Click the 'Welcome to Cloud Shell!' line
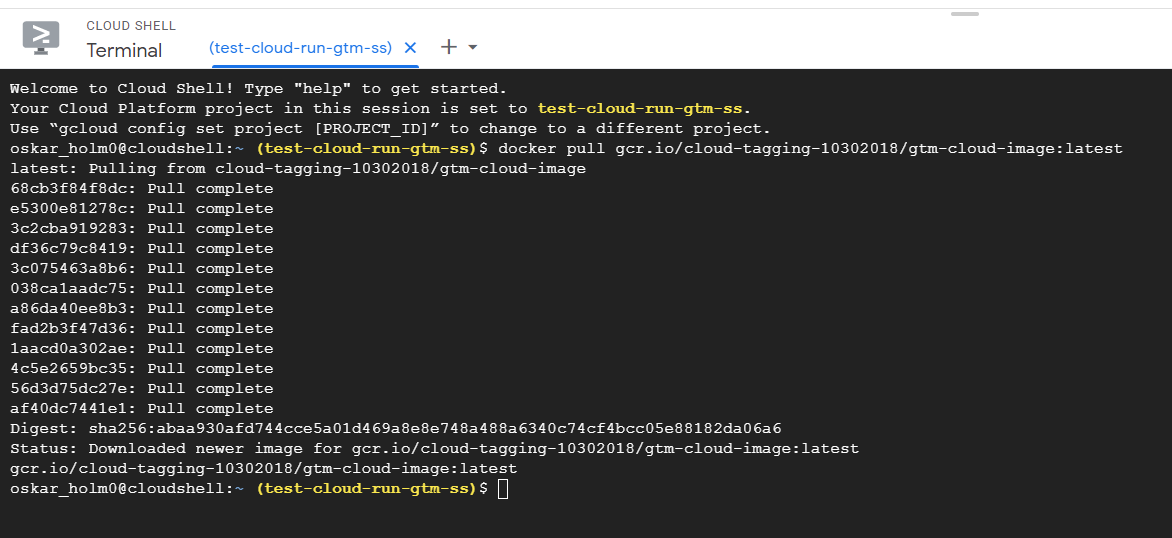Image resolution: width=1172 pixels, height=538 pixels. click(x=258, y=89)
